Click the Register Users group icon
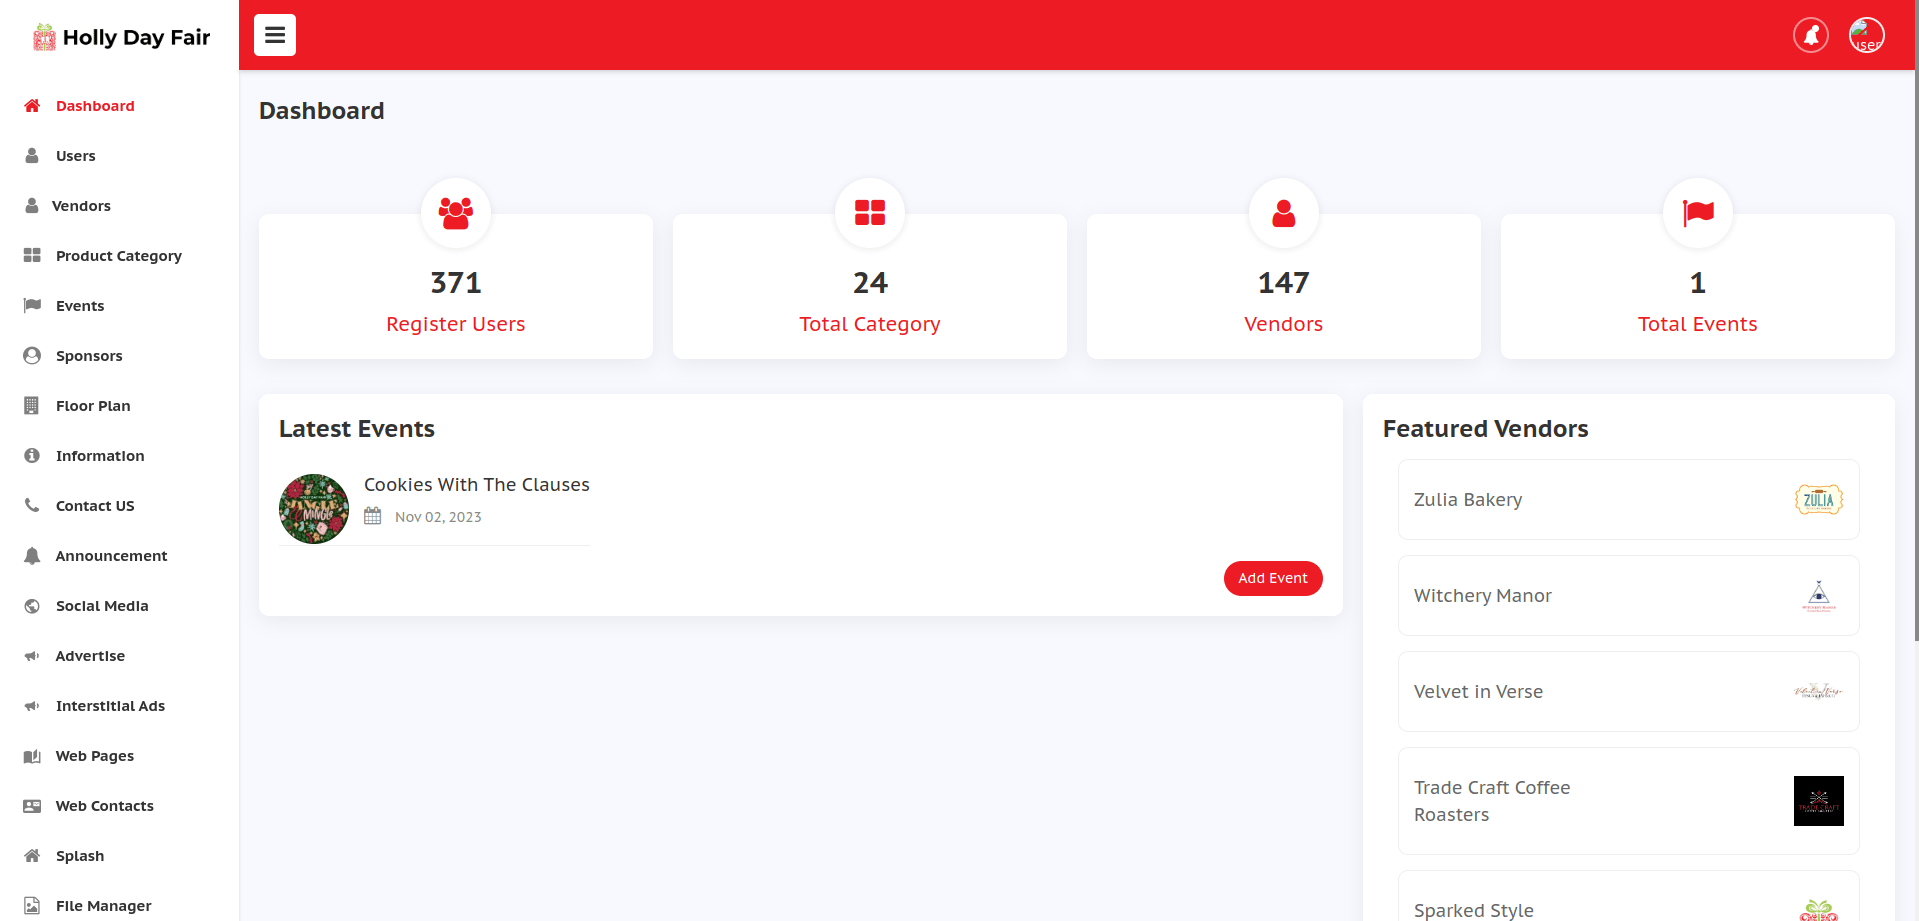 click(x=456, y=213)
